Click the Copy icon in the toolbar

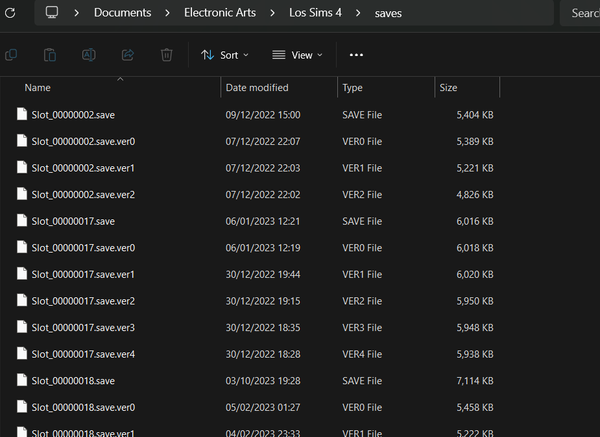(x=11, y=55)
